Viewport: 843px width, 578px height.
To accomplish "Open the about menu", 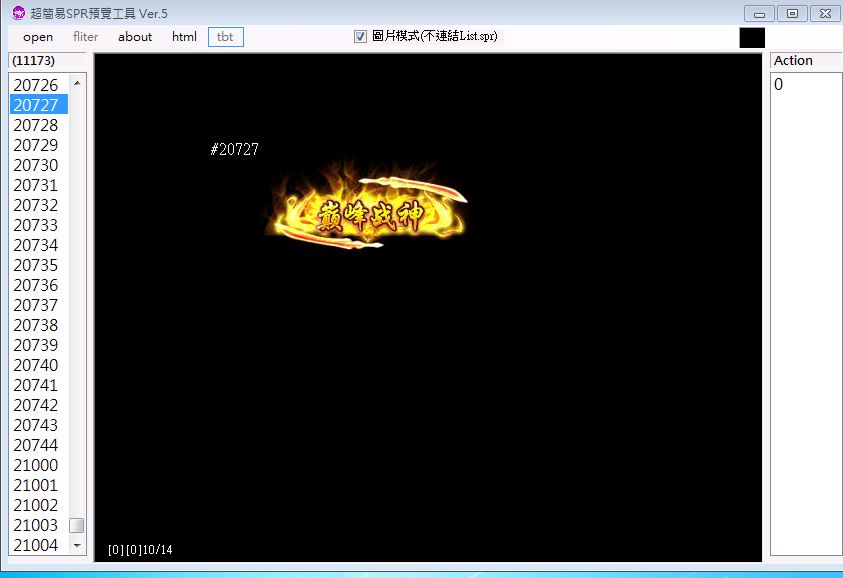I will pos(135,37).
